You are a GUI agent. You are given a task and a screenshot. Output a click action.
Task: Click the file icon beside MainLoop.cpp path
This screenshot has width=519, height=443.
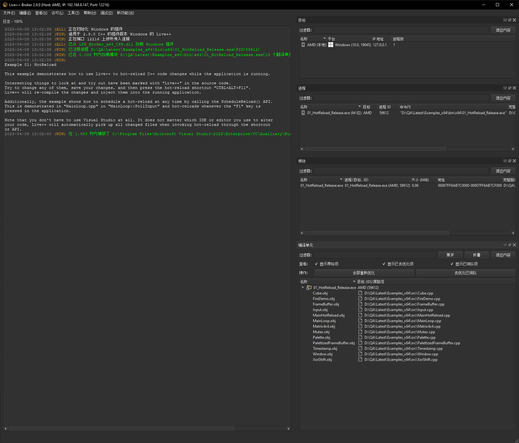pyautogui.click(x=360, y=321)
